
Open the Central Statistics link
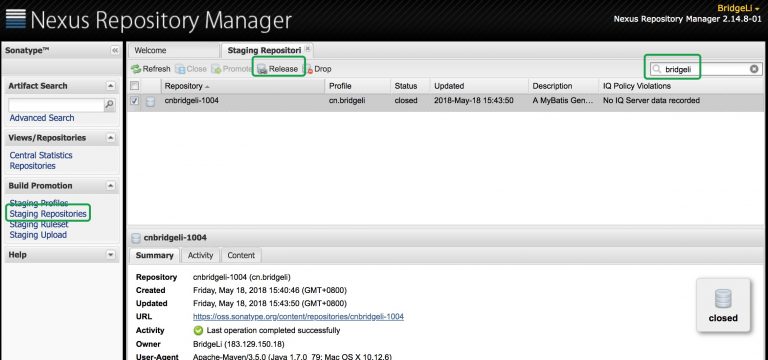[41, 155]
